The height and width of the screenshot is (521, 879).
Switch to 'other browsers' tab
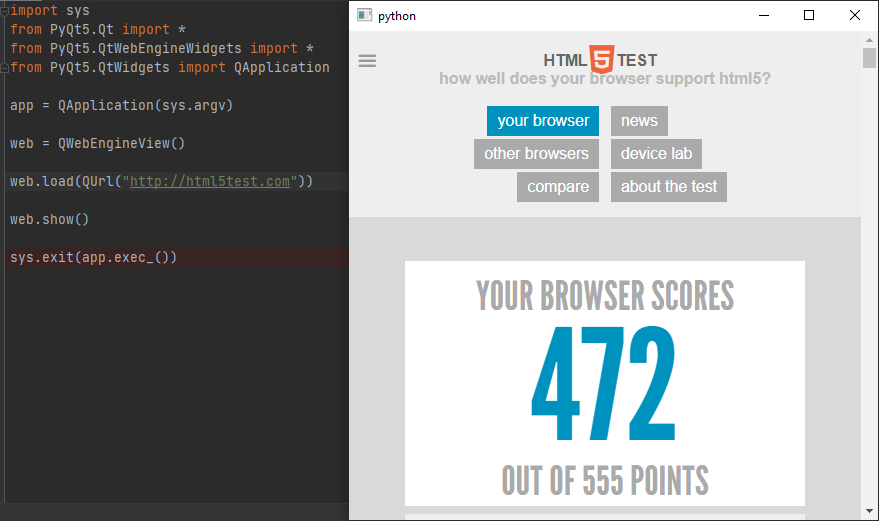click(536, 154)
